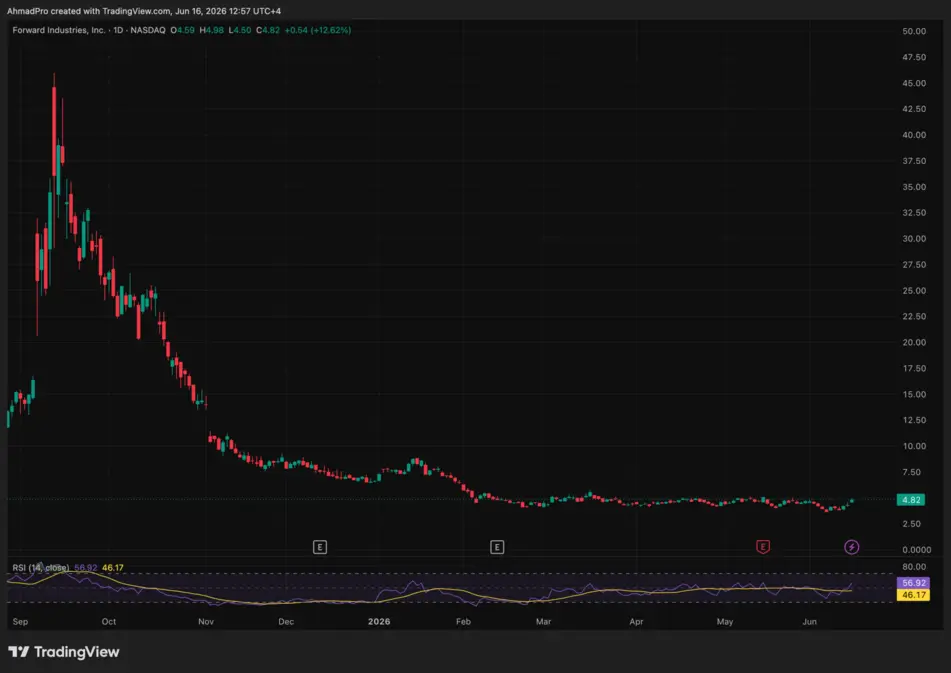Select the green 4.82 current price label
The width and height of the screenshot is (951, 673).
click(911, 500)
